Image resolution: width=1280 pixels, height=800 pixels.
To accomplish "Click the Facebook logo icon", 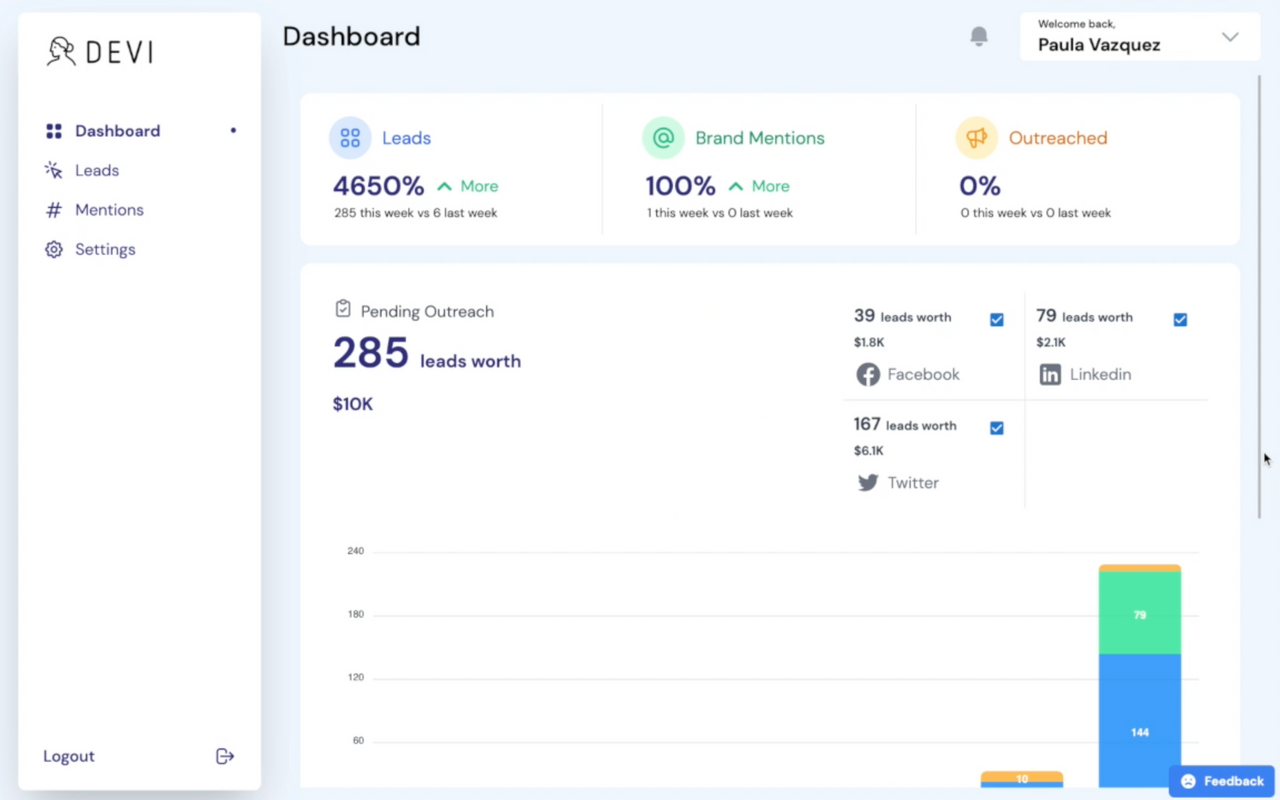I will [x=868, y=374].
